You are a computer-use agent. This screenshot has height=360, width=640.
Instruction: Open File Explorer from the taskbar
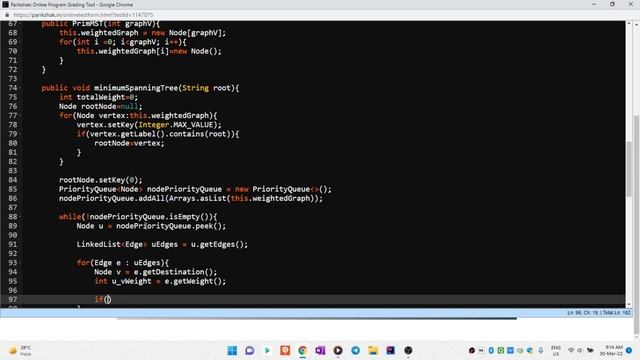373,350
